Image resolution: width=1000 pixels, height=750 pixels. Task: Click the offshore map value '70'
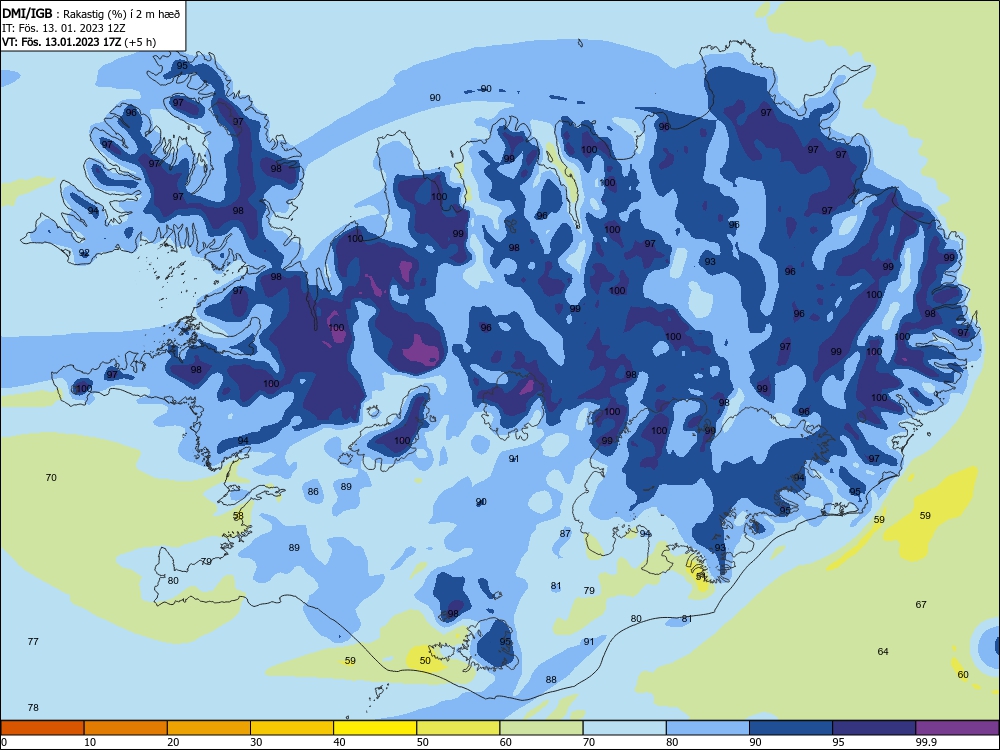pos(51,478)
